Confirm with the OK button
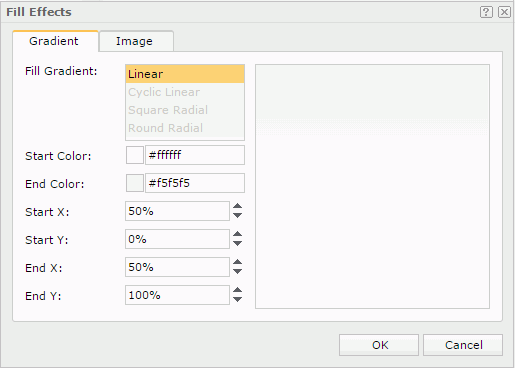Screen dimensions: 515x368 tap(379, 345)
